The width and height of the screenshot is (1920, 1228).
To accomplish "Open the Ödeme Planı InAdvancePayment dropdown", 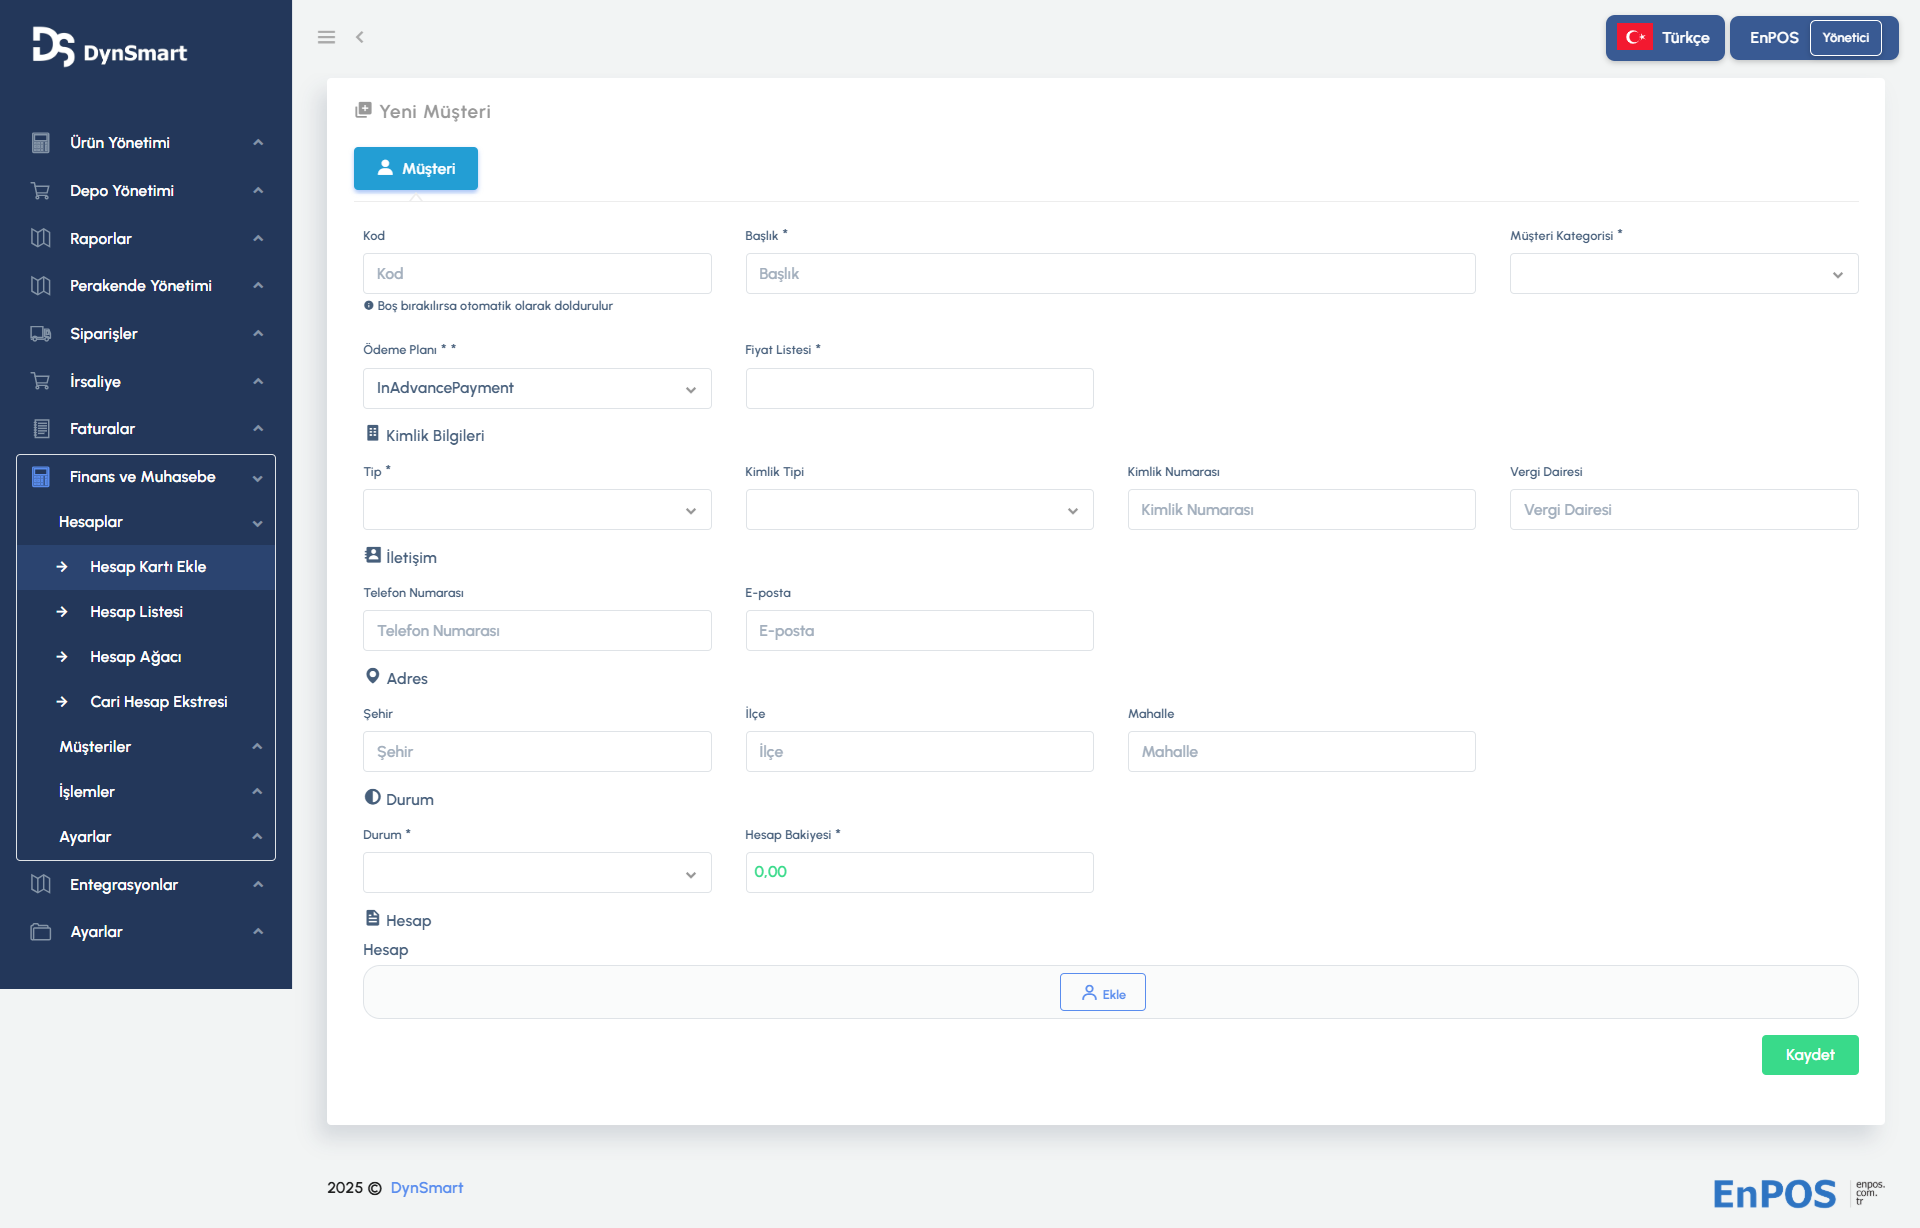I will pos(537,388).
